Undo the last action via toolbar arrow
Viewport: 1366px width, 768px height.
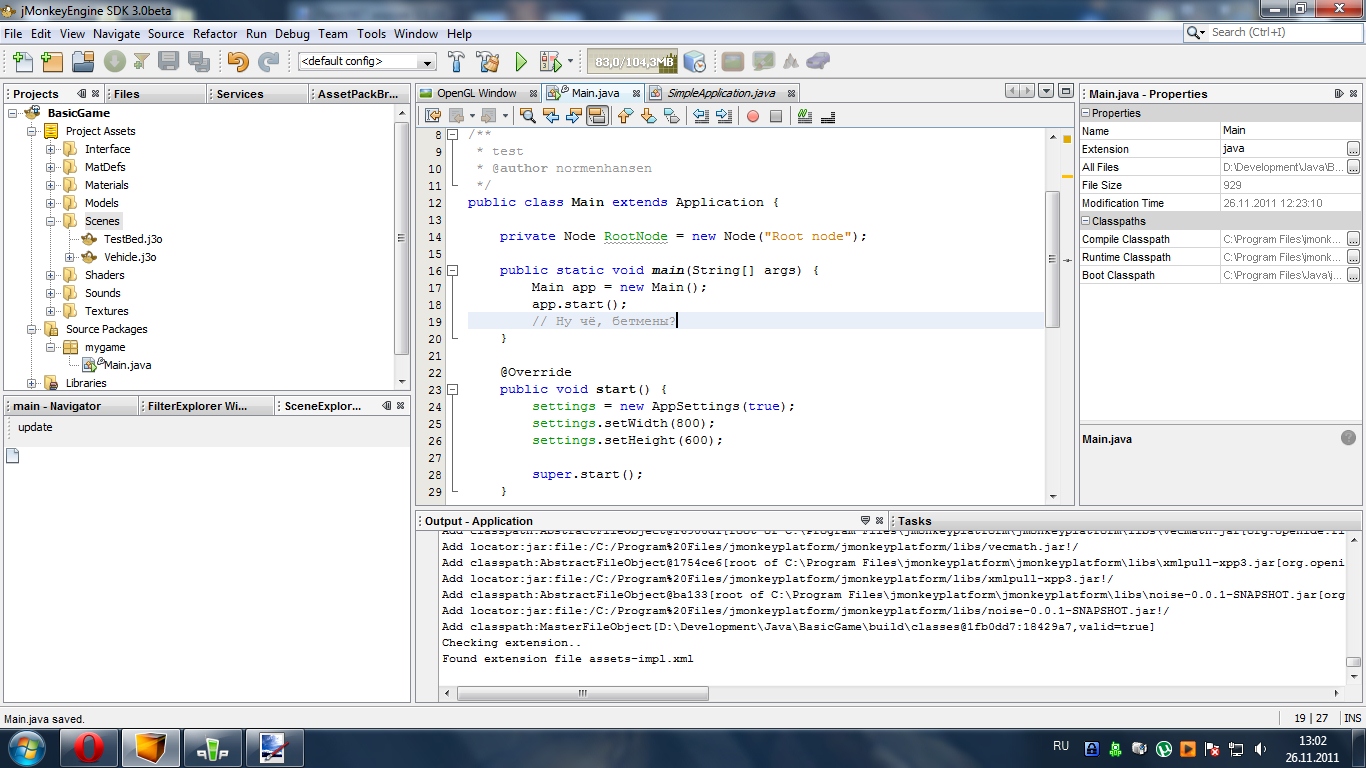(237, 62)
